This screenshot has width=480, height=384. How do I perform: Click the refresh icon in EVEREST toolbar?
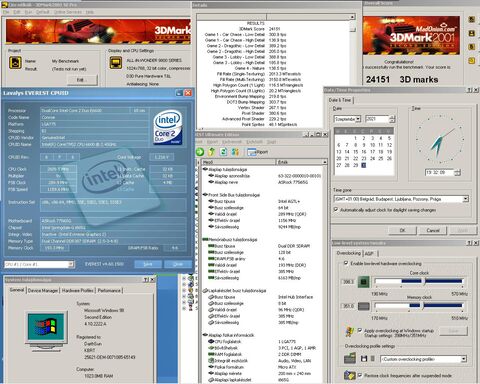pyautogui.click(x=223, y=152)
